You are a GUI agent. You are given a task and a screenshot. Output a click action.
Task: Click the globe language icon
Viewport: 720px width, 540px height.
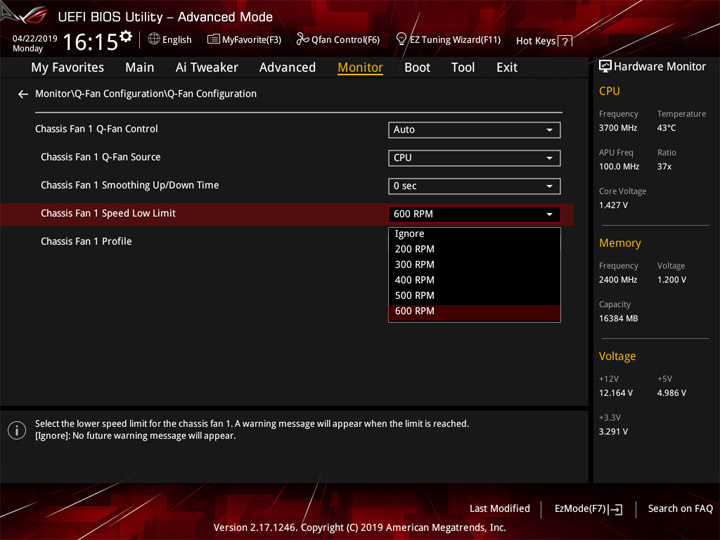pyautogui.click(x=154, y=39)
